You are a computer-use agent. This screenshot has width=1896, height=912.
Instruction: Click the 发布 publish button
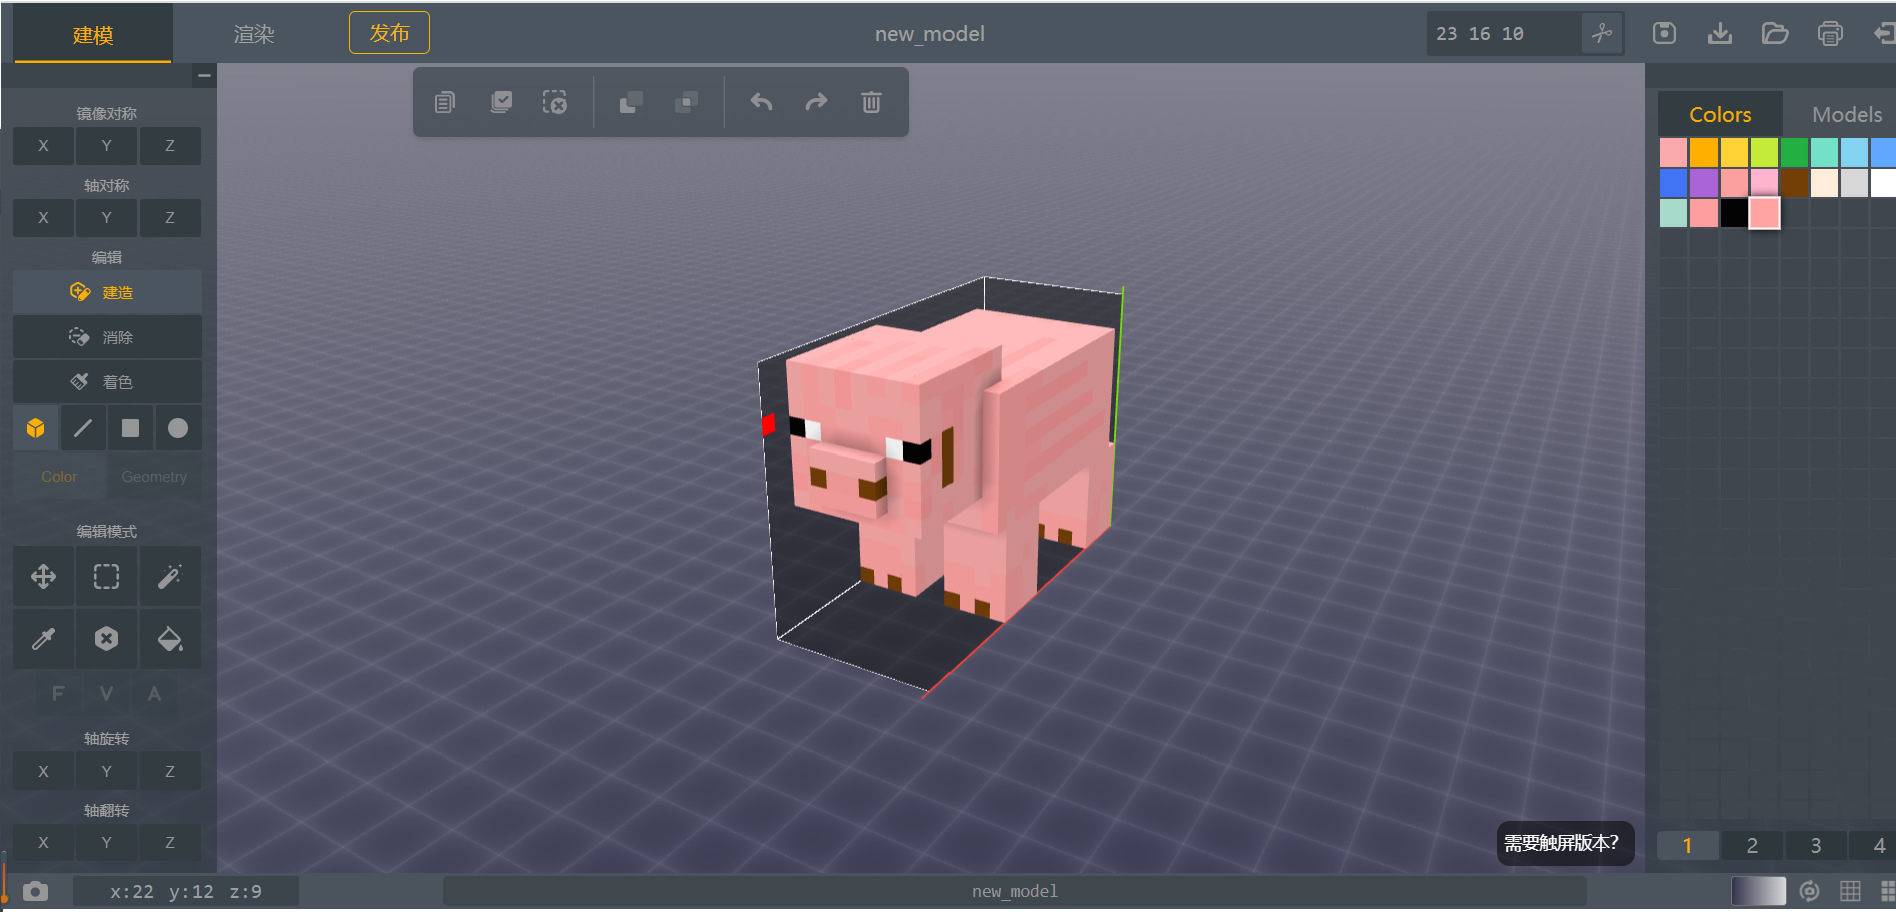click(389, 33)
